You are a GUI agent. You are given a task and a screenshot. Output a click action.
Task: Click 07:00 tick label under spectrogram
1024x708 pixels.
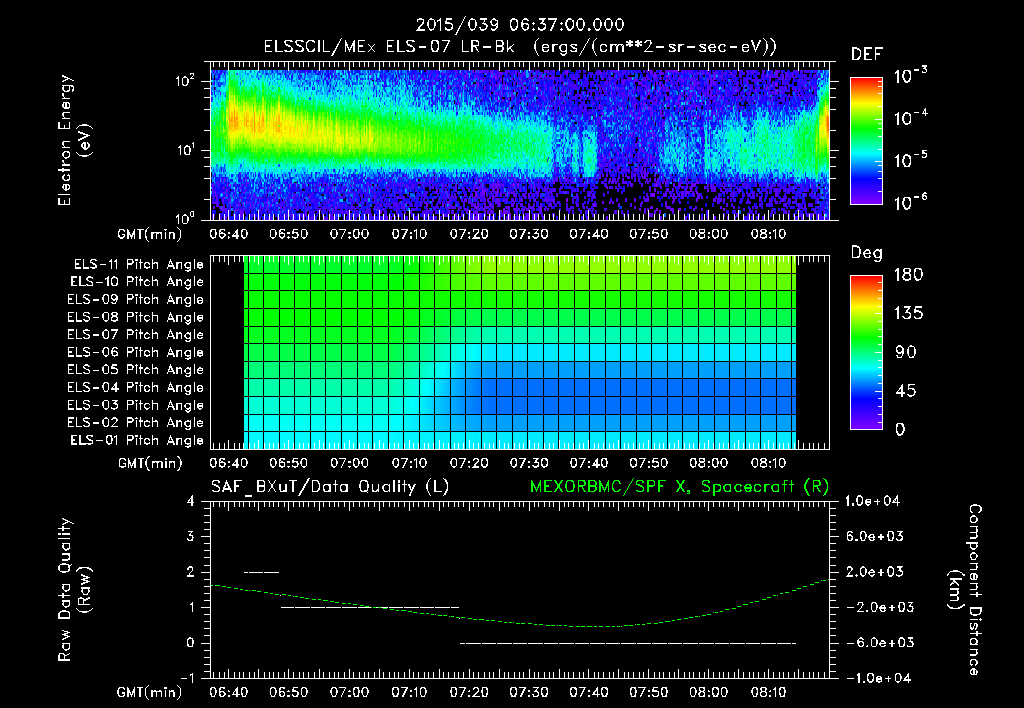click(x=349, y=234)
